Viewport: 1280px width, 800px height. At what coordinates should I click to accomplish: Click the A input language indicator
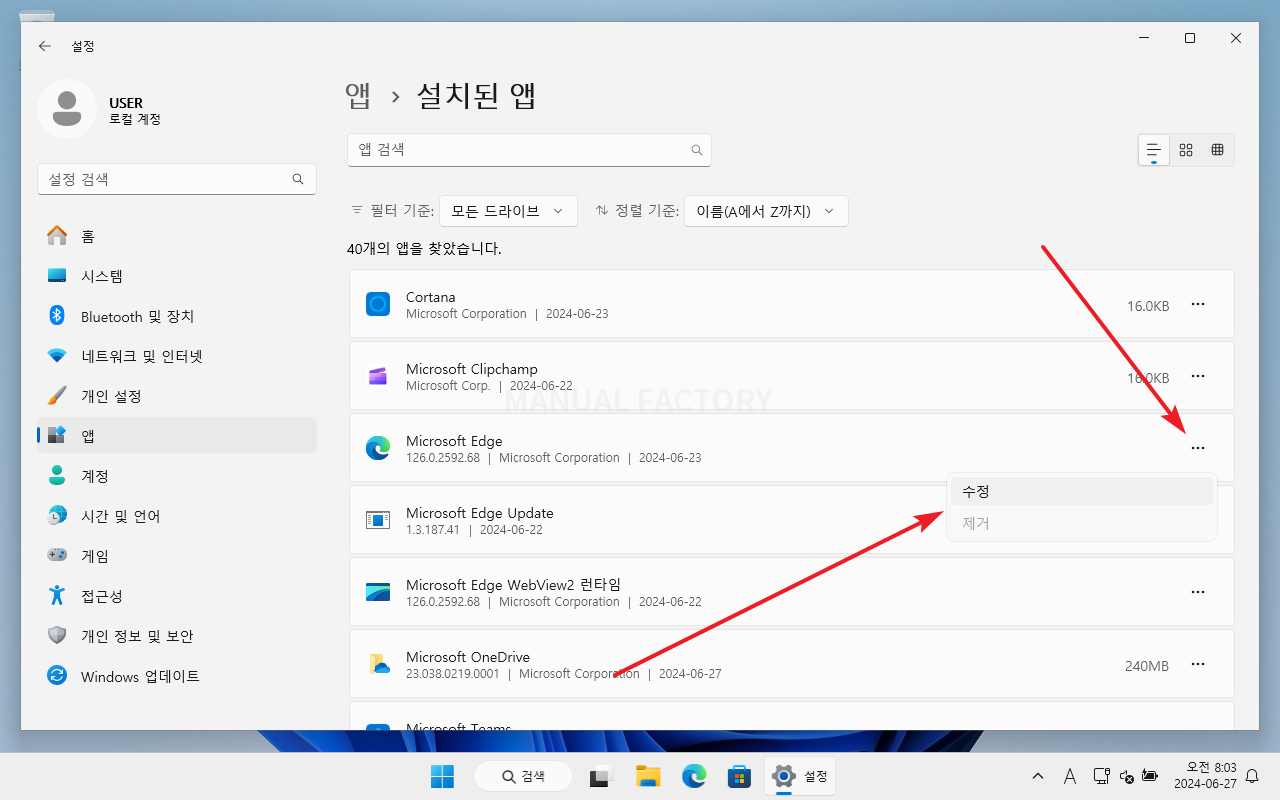(1069, 776)
